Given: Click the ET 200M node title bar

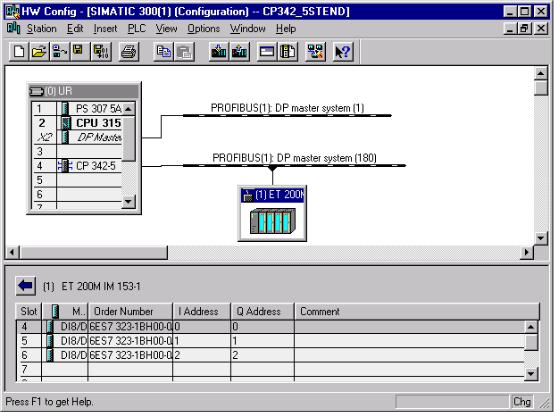Looking at the screenshot, I should (272, 195).
